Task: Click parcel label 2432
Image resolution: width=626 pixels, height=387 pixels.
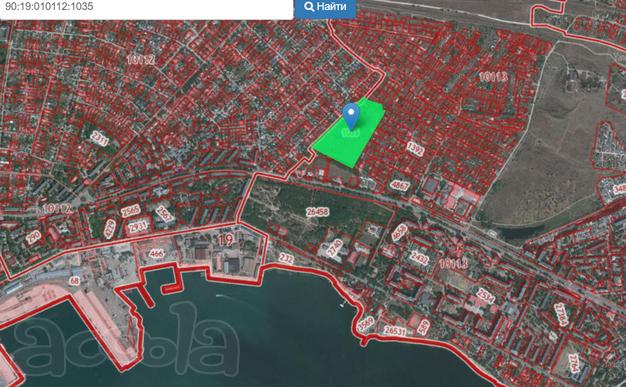Action: (419, 259)
